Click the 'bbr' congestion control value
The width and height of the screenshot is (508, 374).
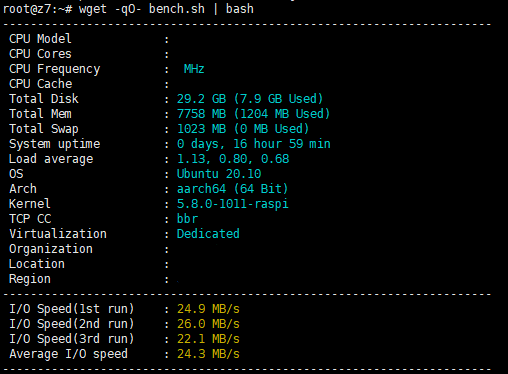(x=187, y=219)
